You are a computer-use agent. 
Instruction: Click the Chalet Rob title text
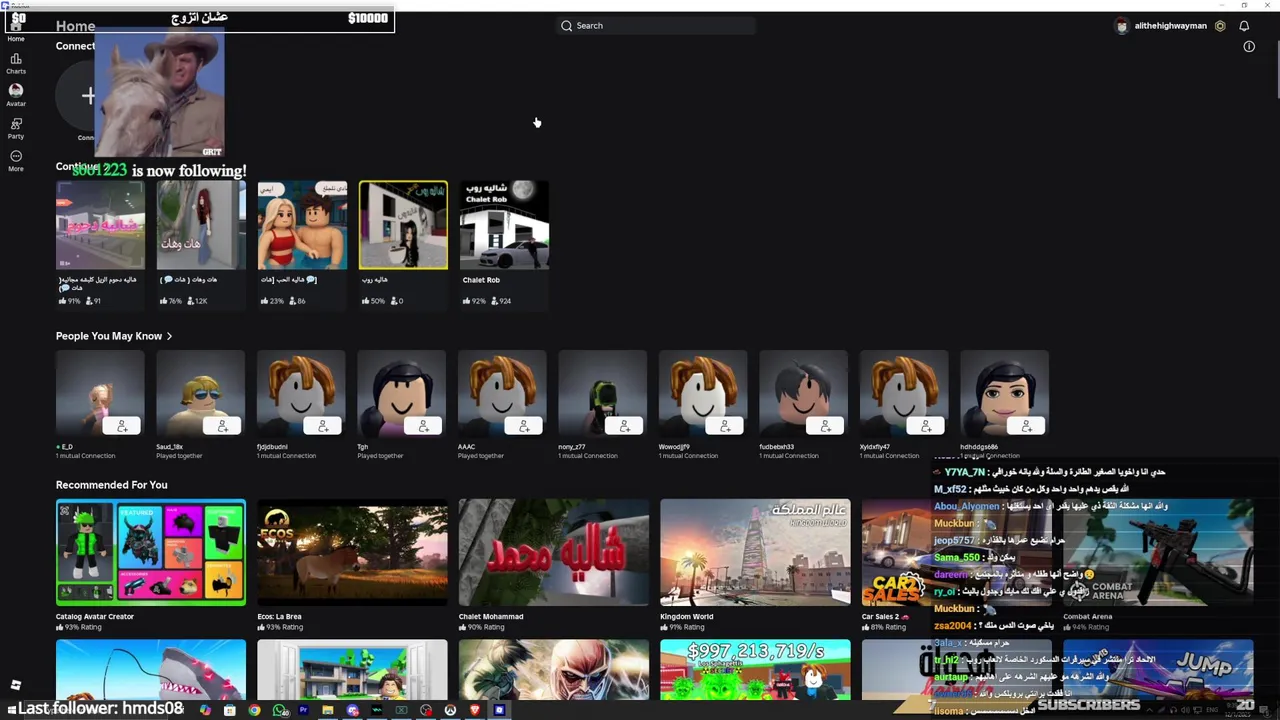pos(481,280)
